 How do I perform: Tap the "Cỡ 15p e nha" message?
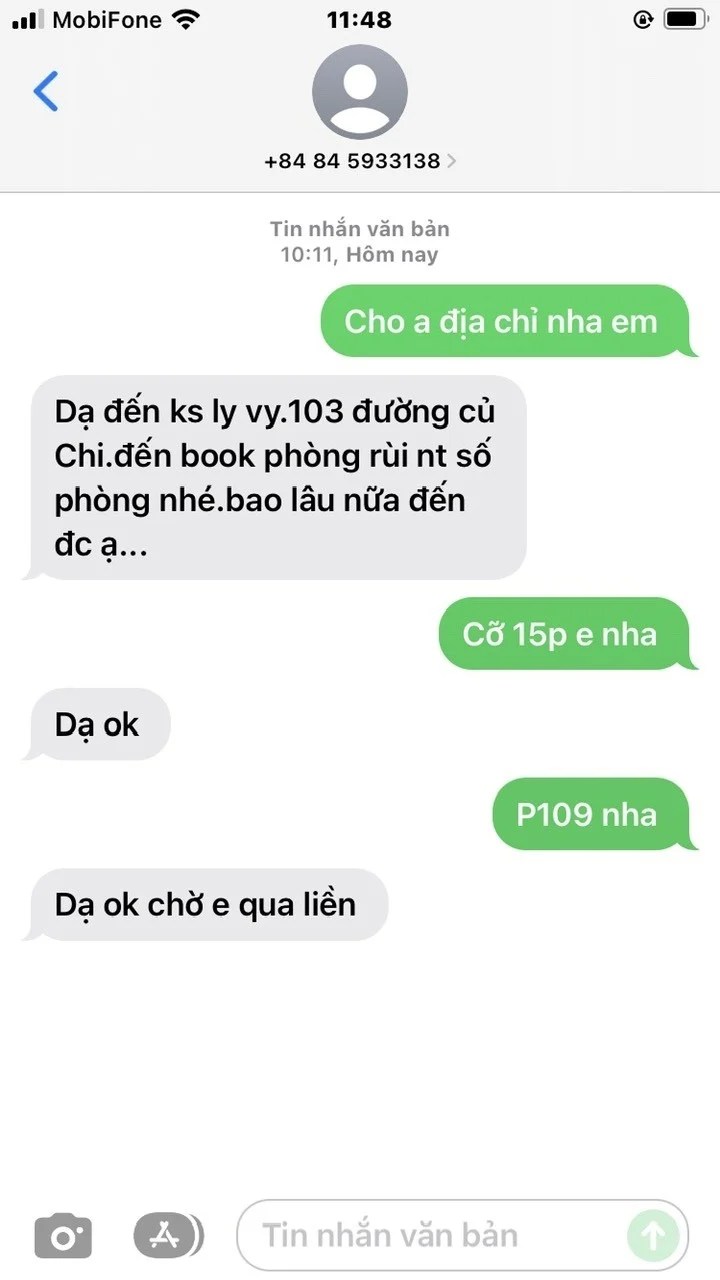tap(565, 634)
